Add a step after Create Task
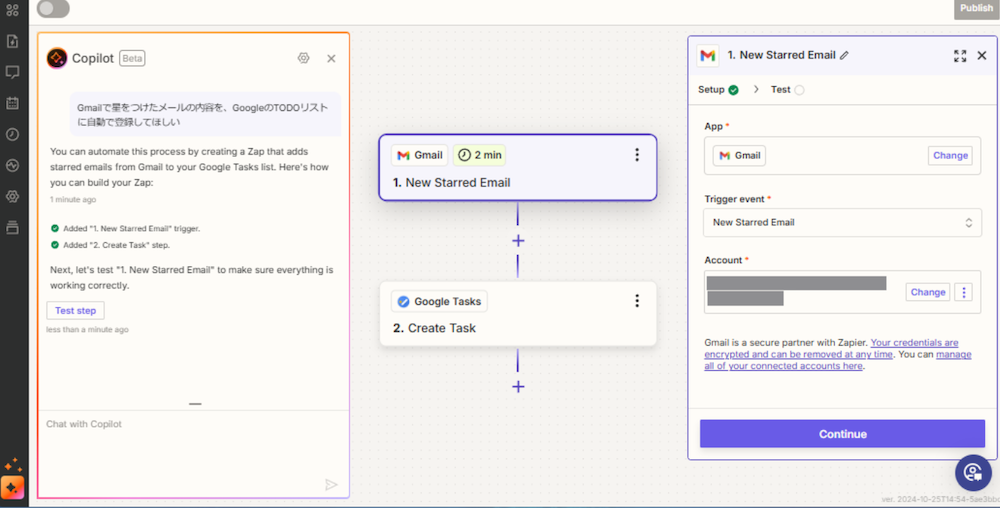1000x508 pixels. point(518,387)
